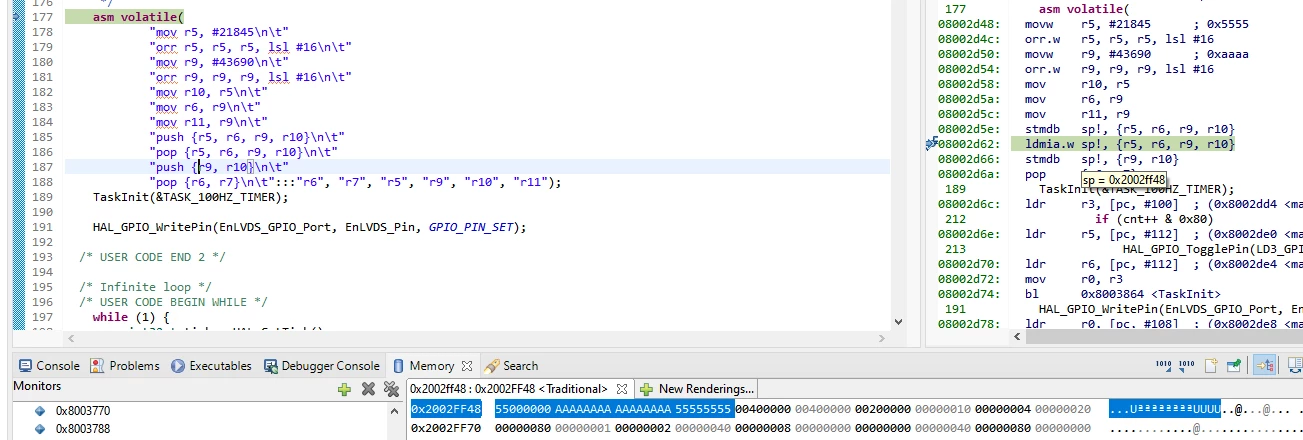Open the Problems tab
The width and height of the screenshot is (1303, 440).
pos(125,366)
